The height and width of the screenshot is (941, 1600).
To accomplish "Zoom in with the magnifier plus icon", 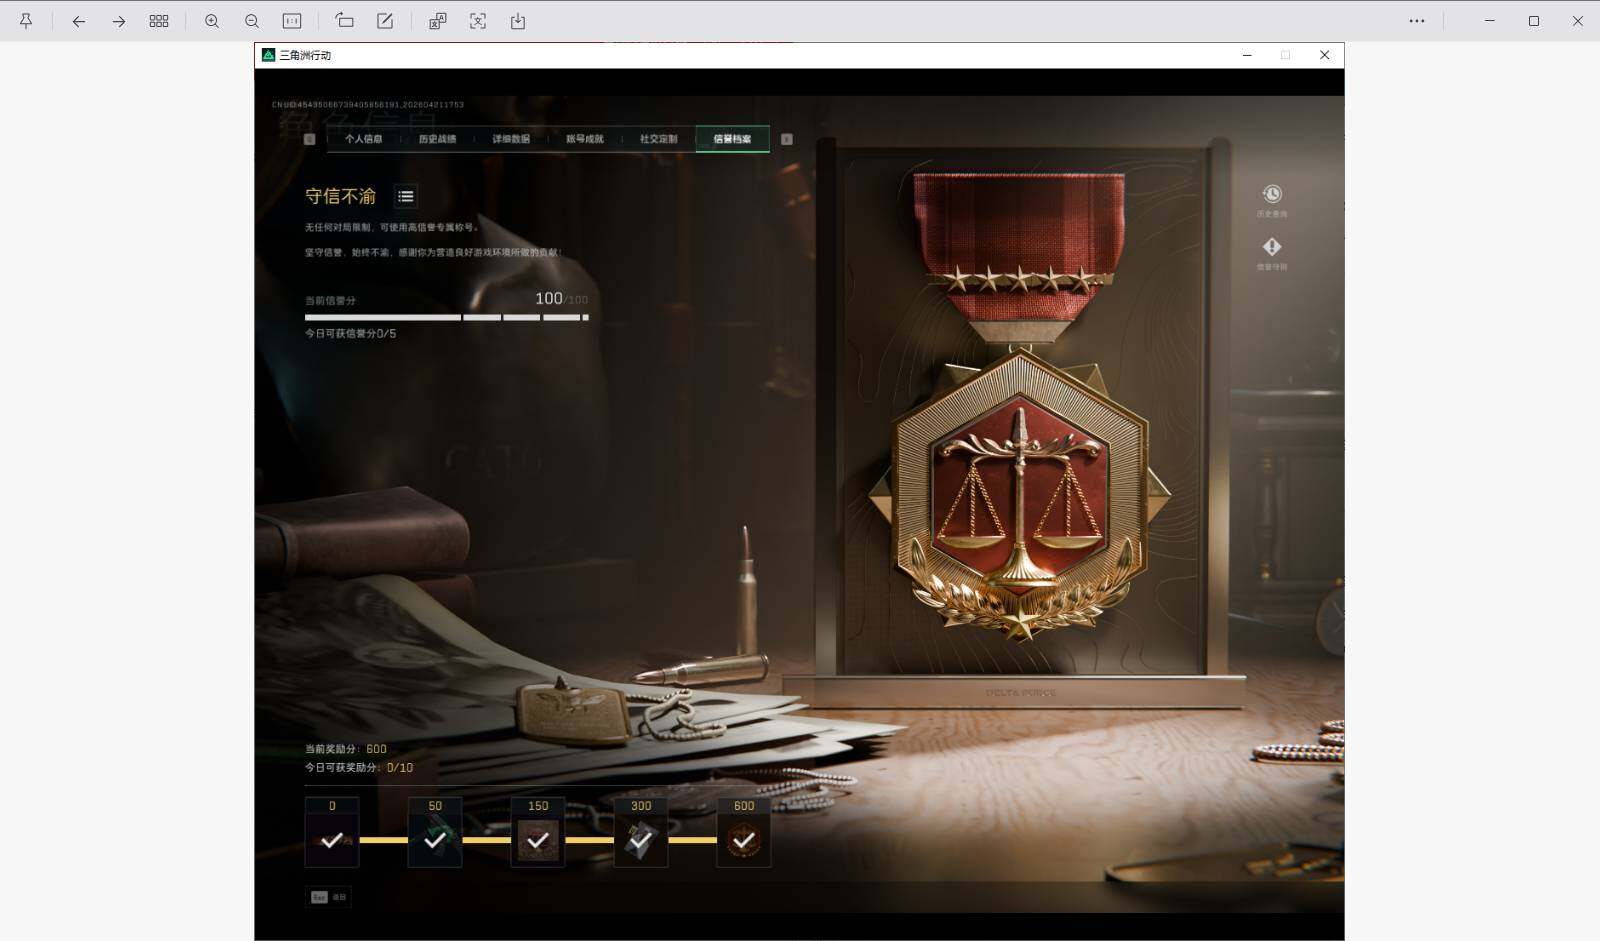I will 212,21.
